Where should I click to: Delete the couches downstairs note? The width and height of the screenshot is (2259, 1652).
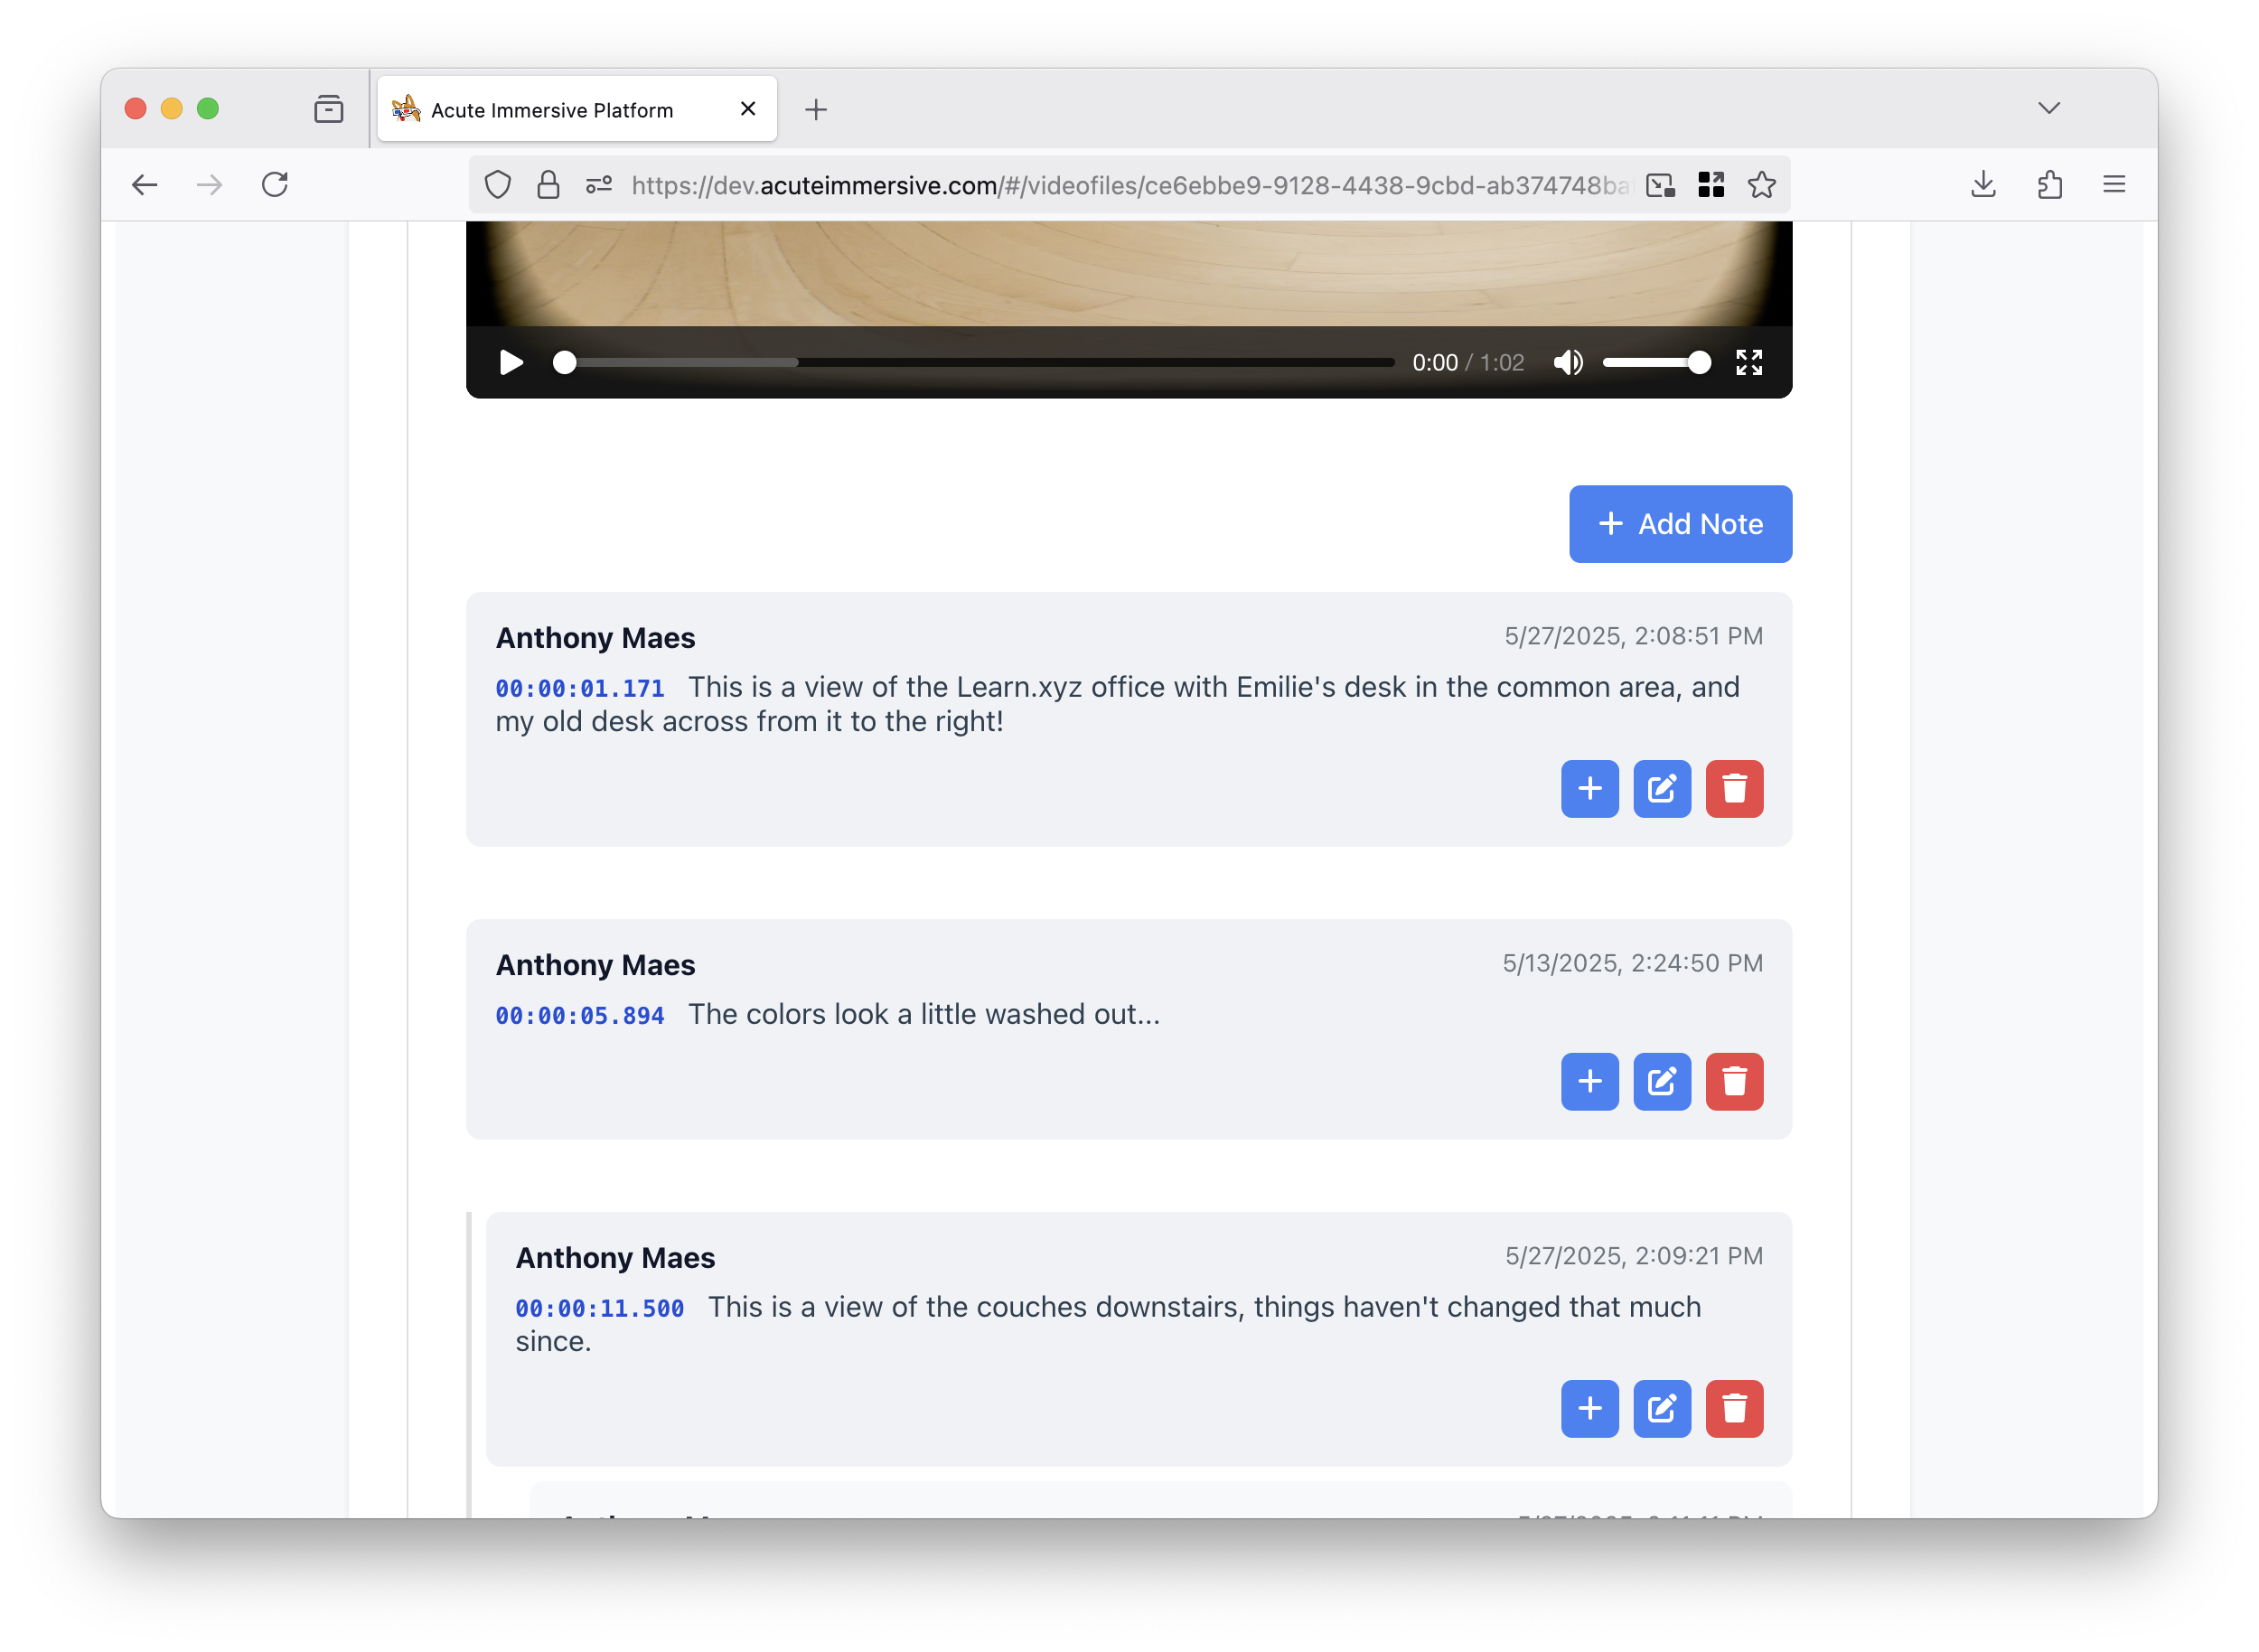point(1733,1409)
